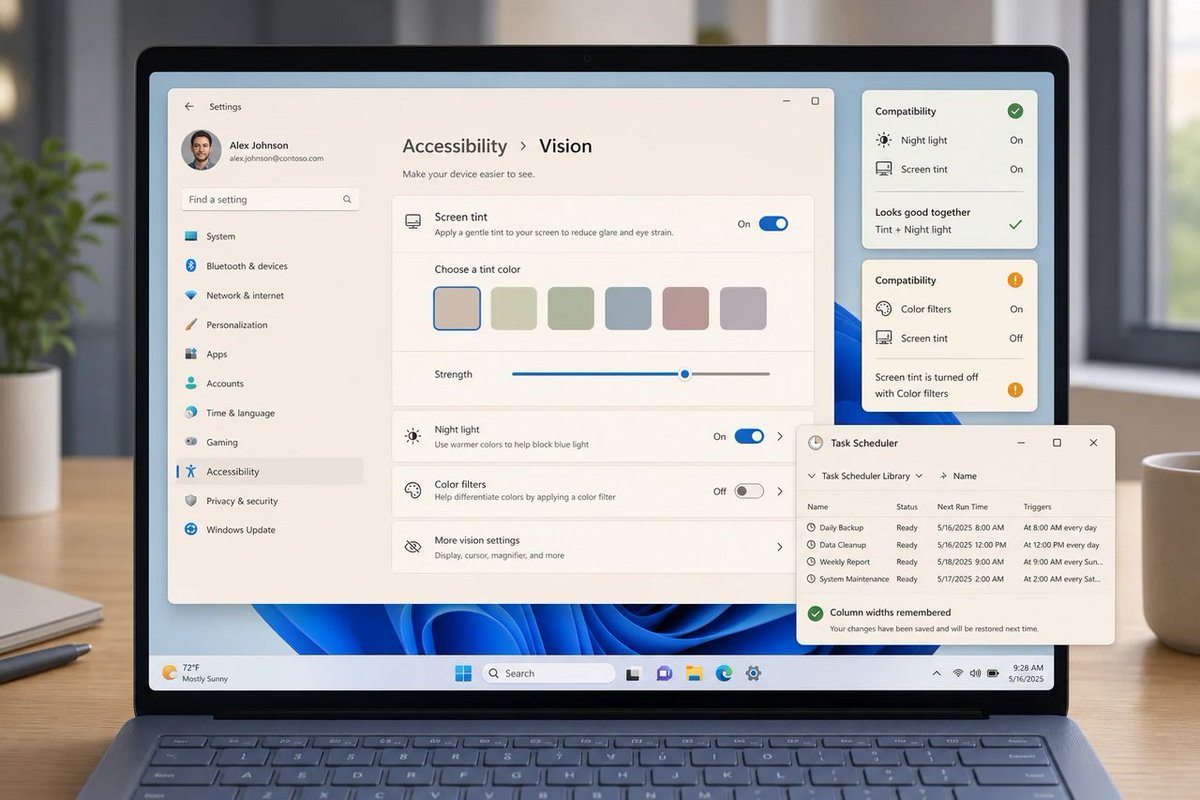Select the Data Cleanup task row
Image resolution: width=1200 pixels, height=800 pixels.
955,545
